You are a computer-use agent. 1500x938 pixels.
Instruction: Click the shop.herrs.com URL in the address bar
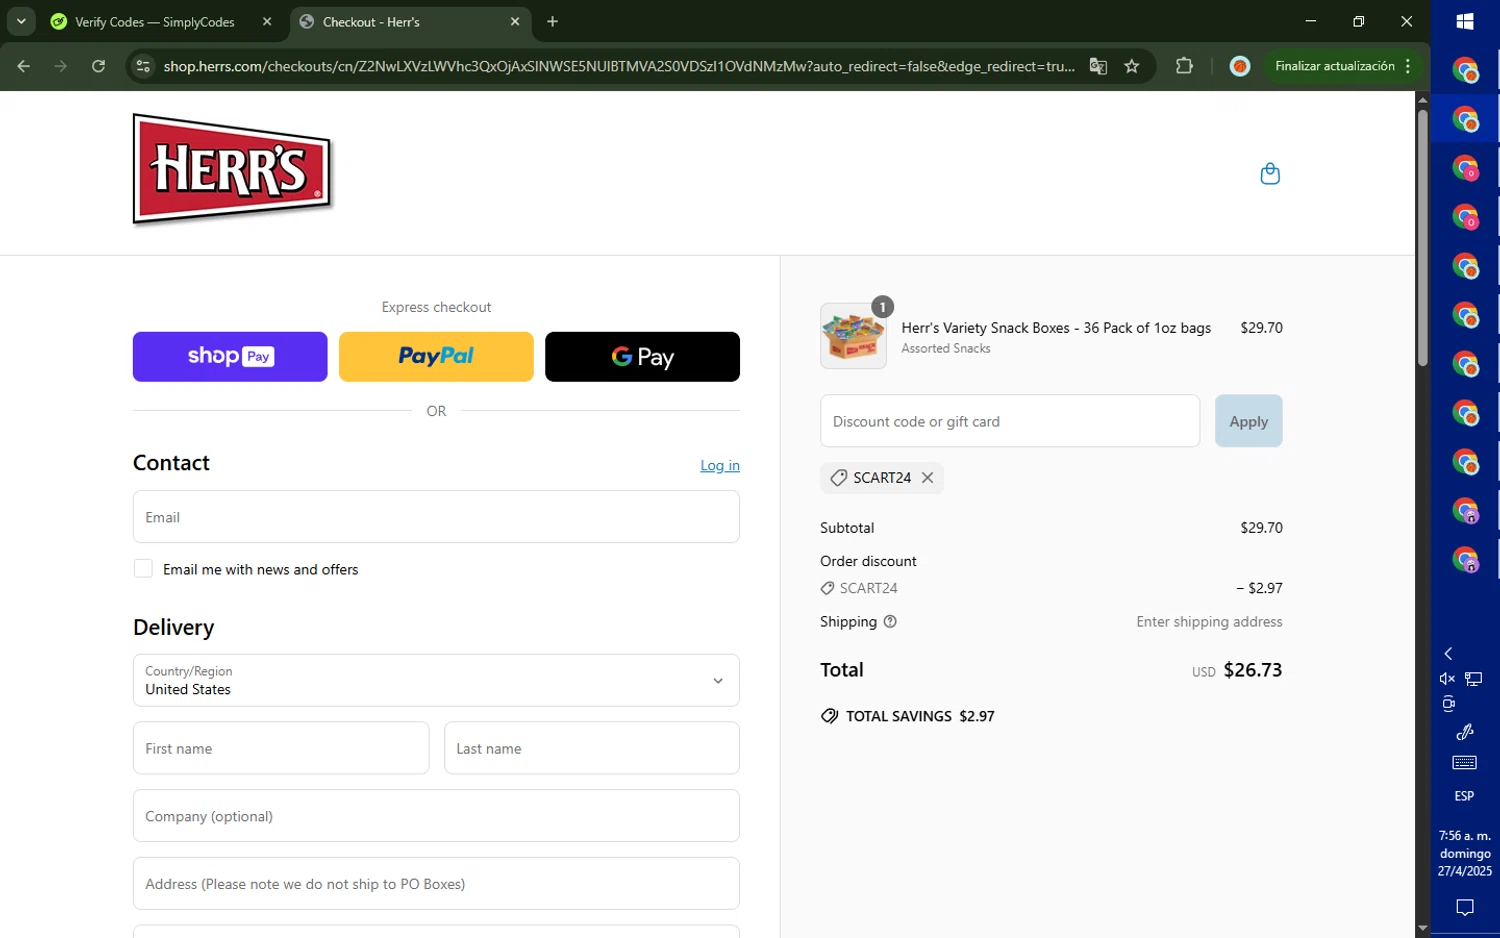pyautogui.click(x=619, y=66)
